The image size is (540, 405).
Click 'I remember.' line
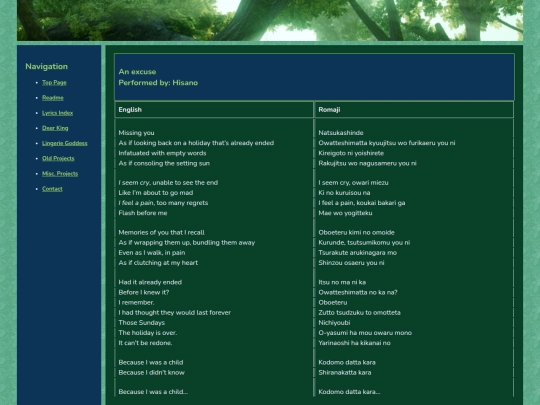click(x=136, y=302)
